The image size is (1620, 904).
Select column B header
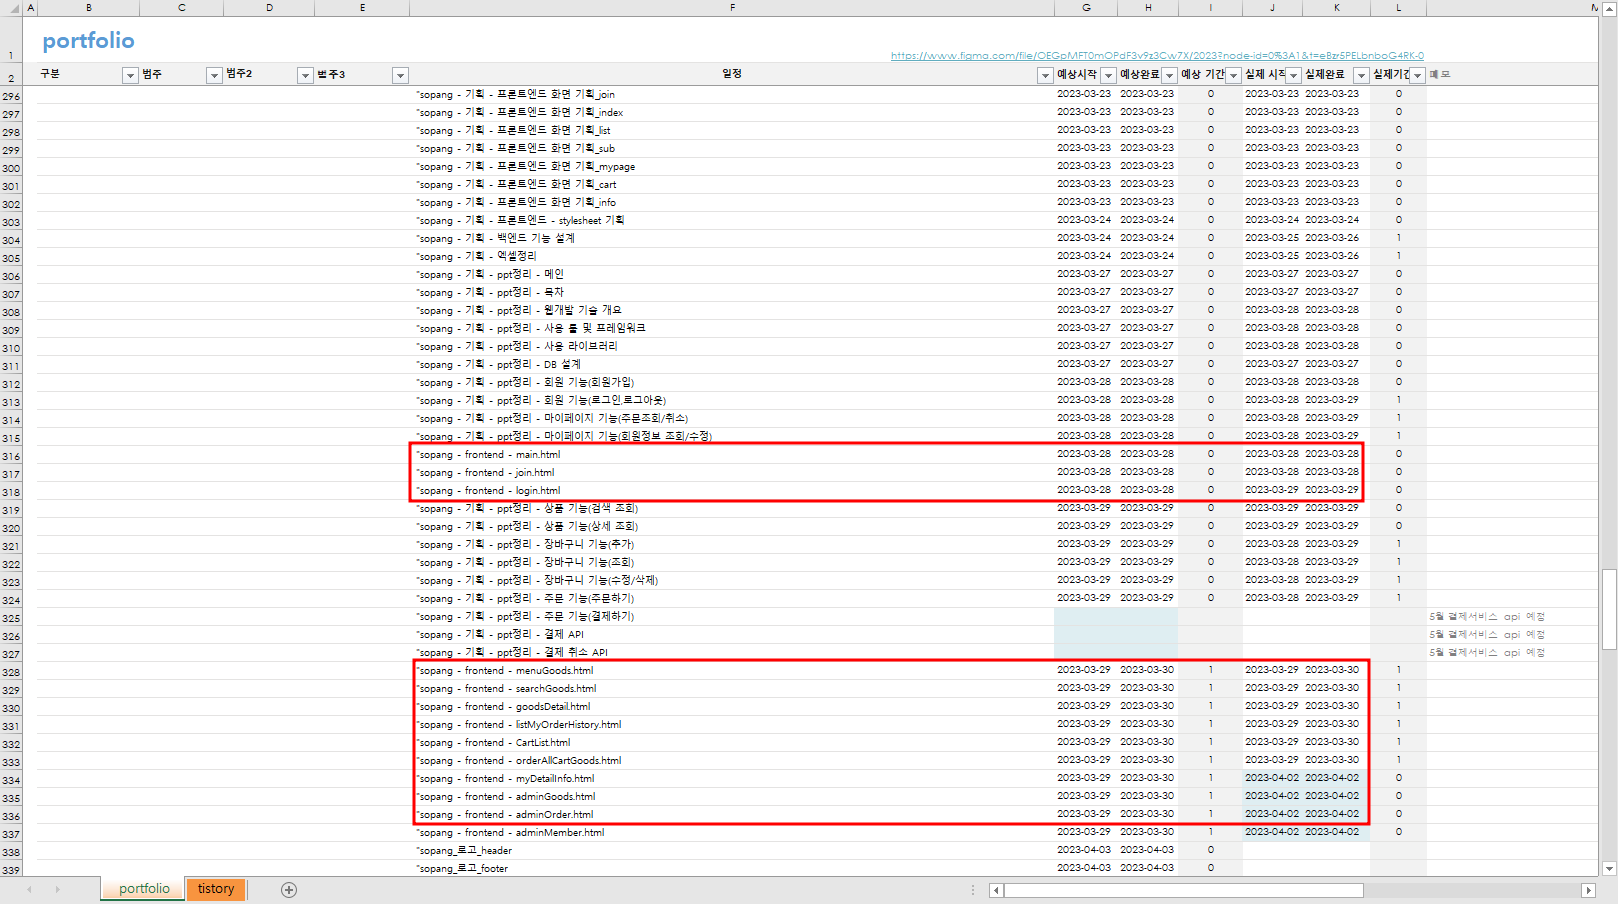[88, 8]
